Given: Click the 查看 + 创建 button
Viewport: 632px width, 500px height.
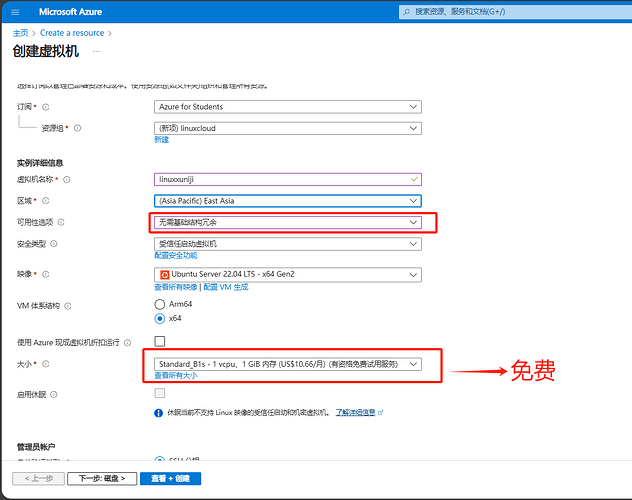Looking at the screenshot, I should tap(170, 478).
